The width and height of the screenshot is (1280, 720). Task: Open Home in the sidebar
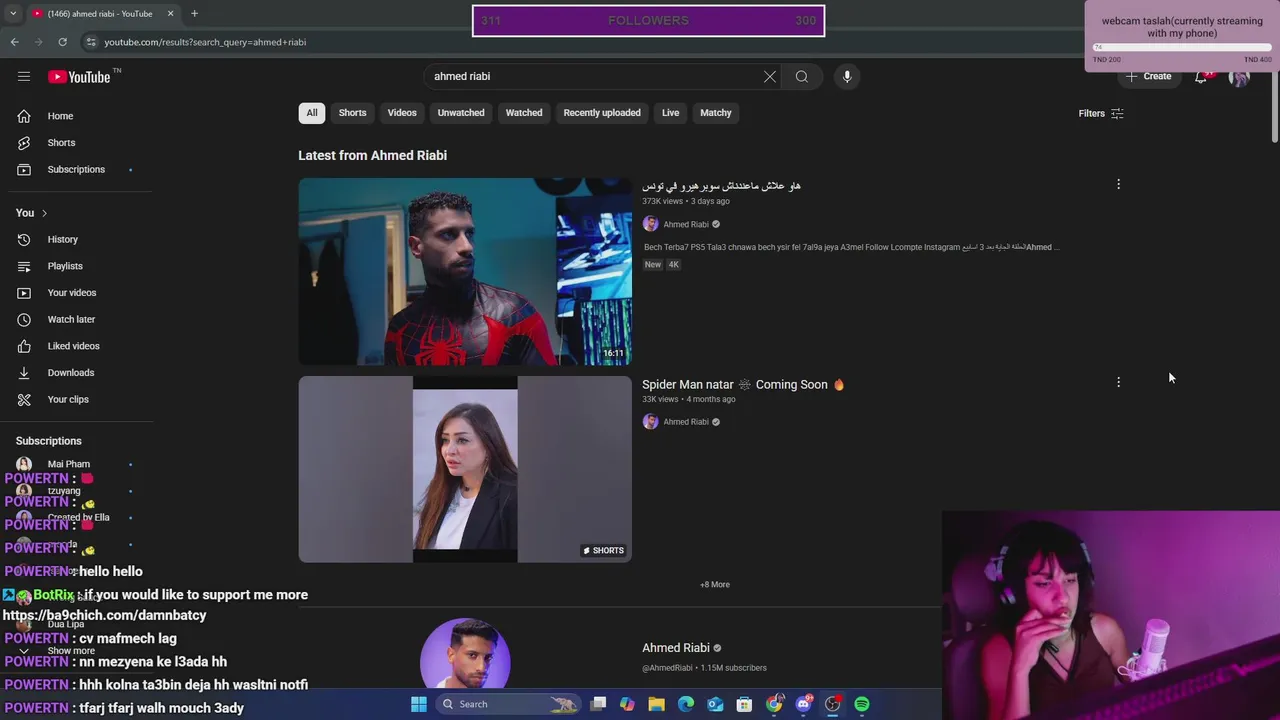pyautogui.click(x=60, y=116)
